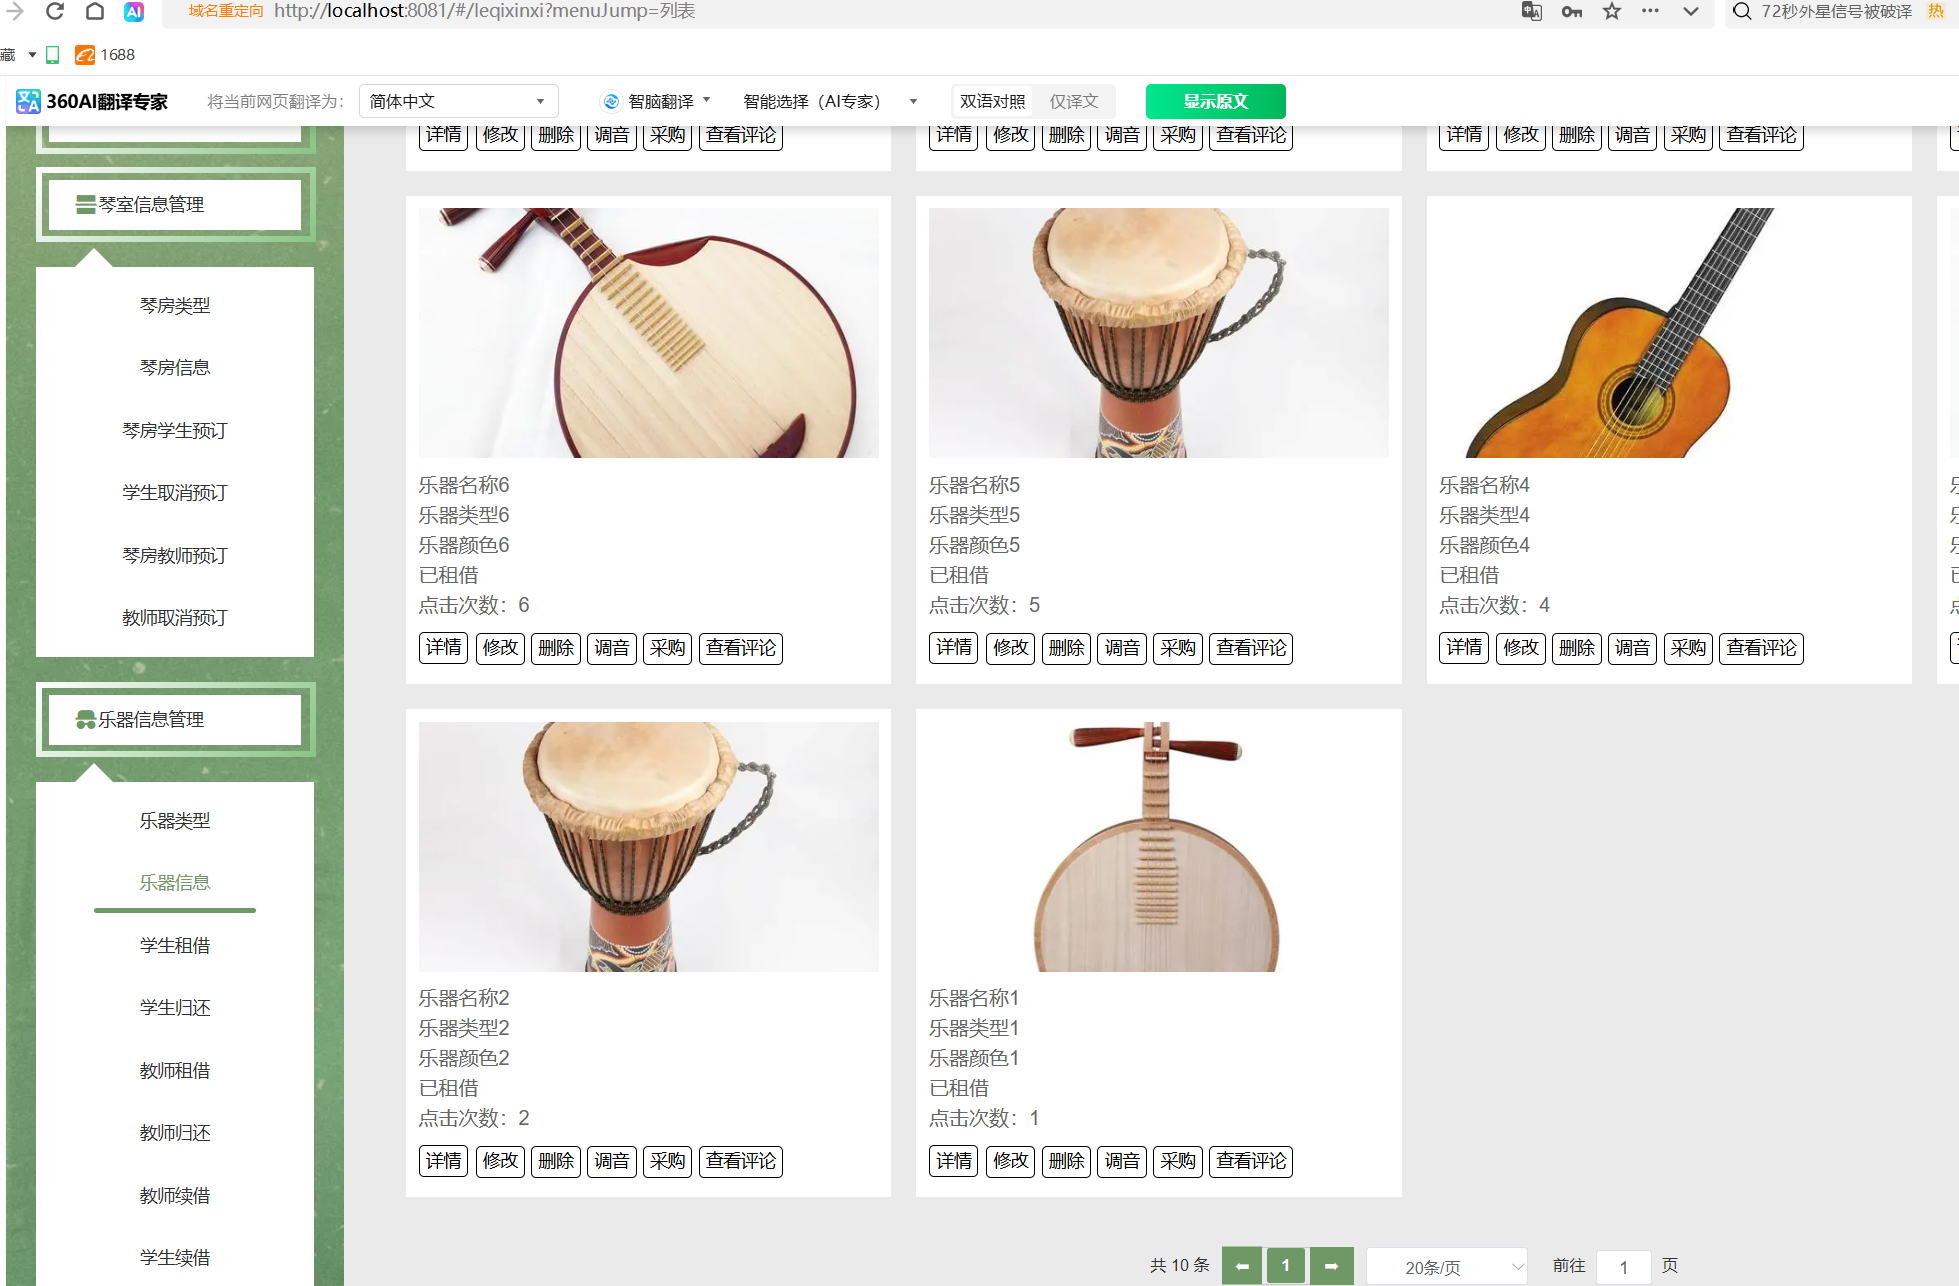The width and height of the screenshot is (1959, 1286).
Task: Open the translate page icon in address bar
Action: pos(1531,12)
